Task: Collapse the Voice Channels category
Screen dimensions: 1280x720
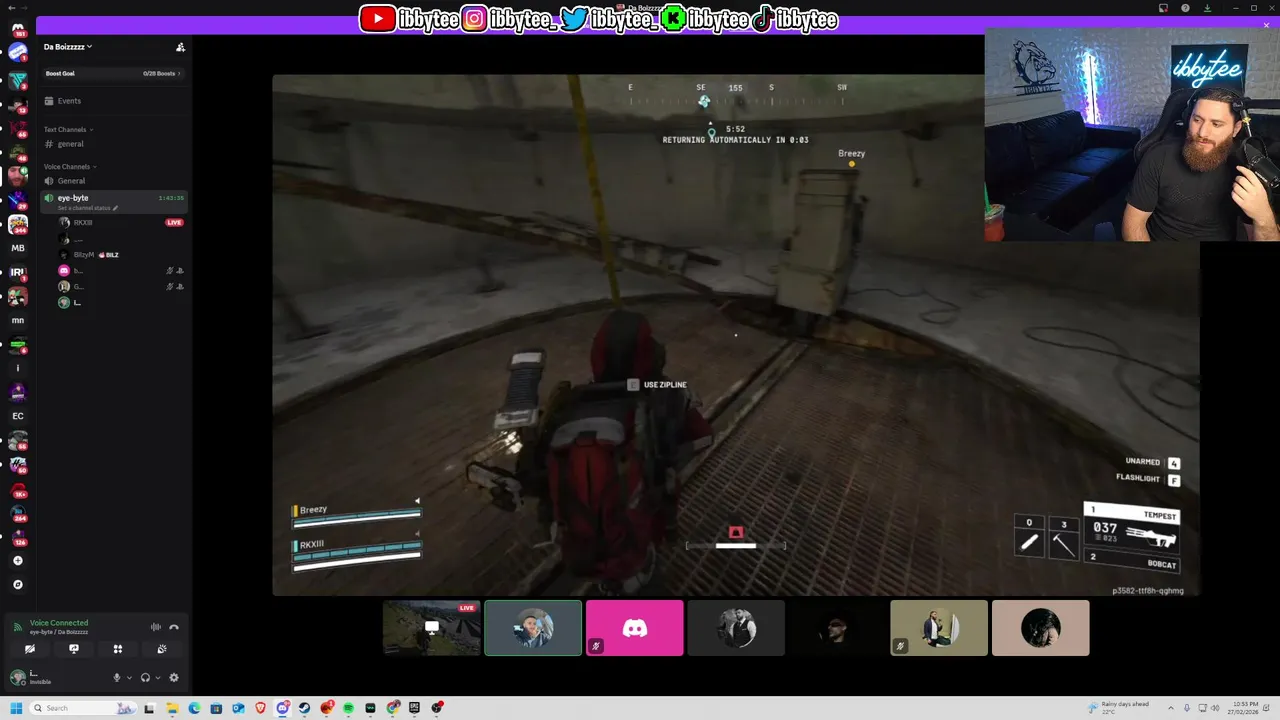Action: [x=70, y=166]
